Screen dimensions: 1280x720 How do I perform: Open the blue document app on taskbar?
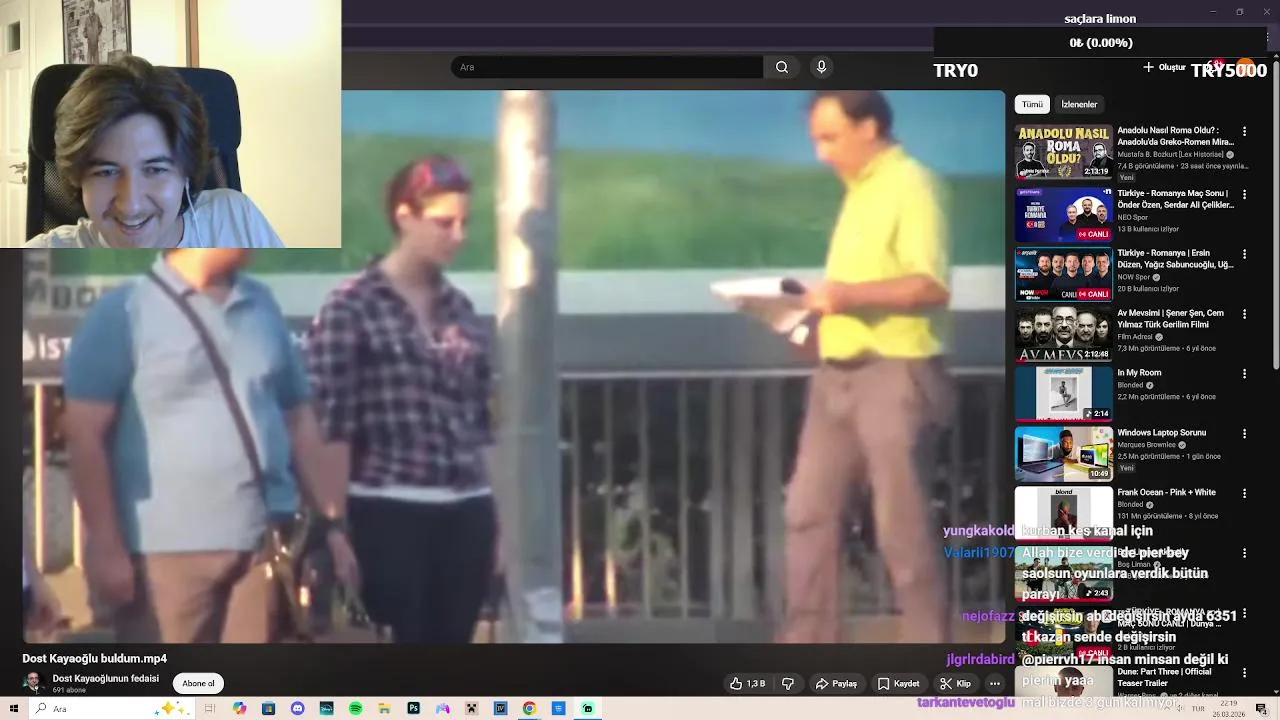(x=558, y=709)
